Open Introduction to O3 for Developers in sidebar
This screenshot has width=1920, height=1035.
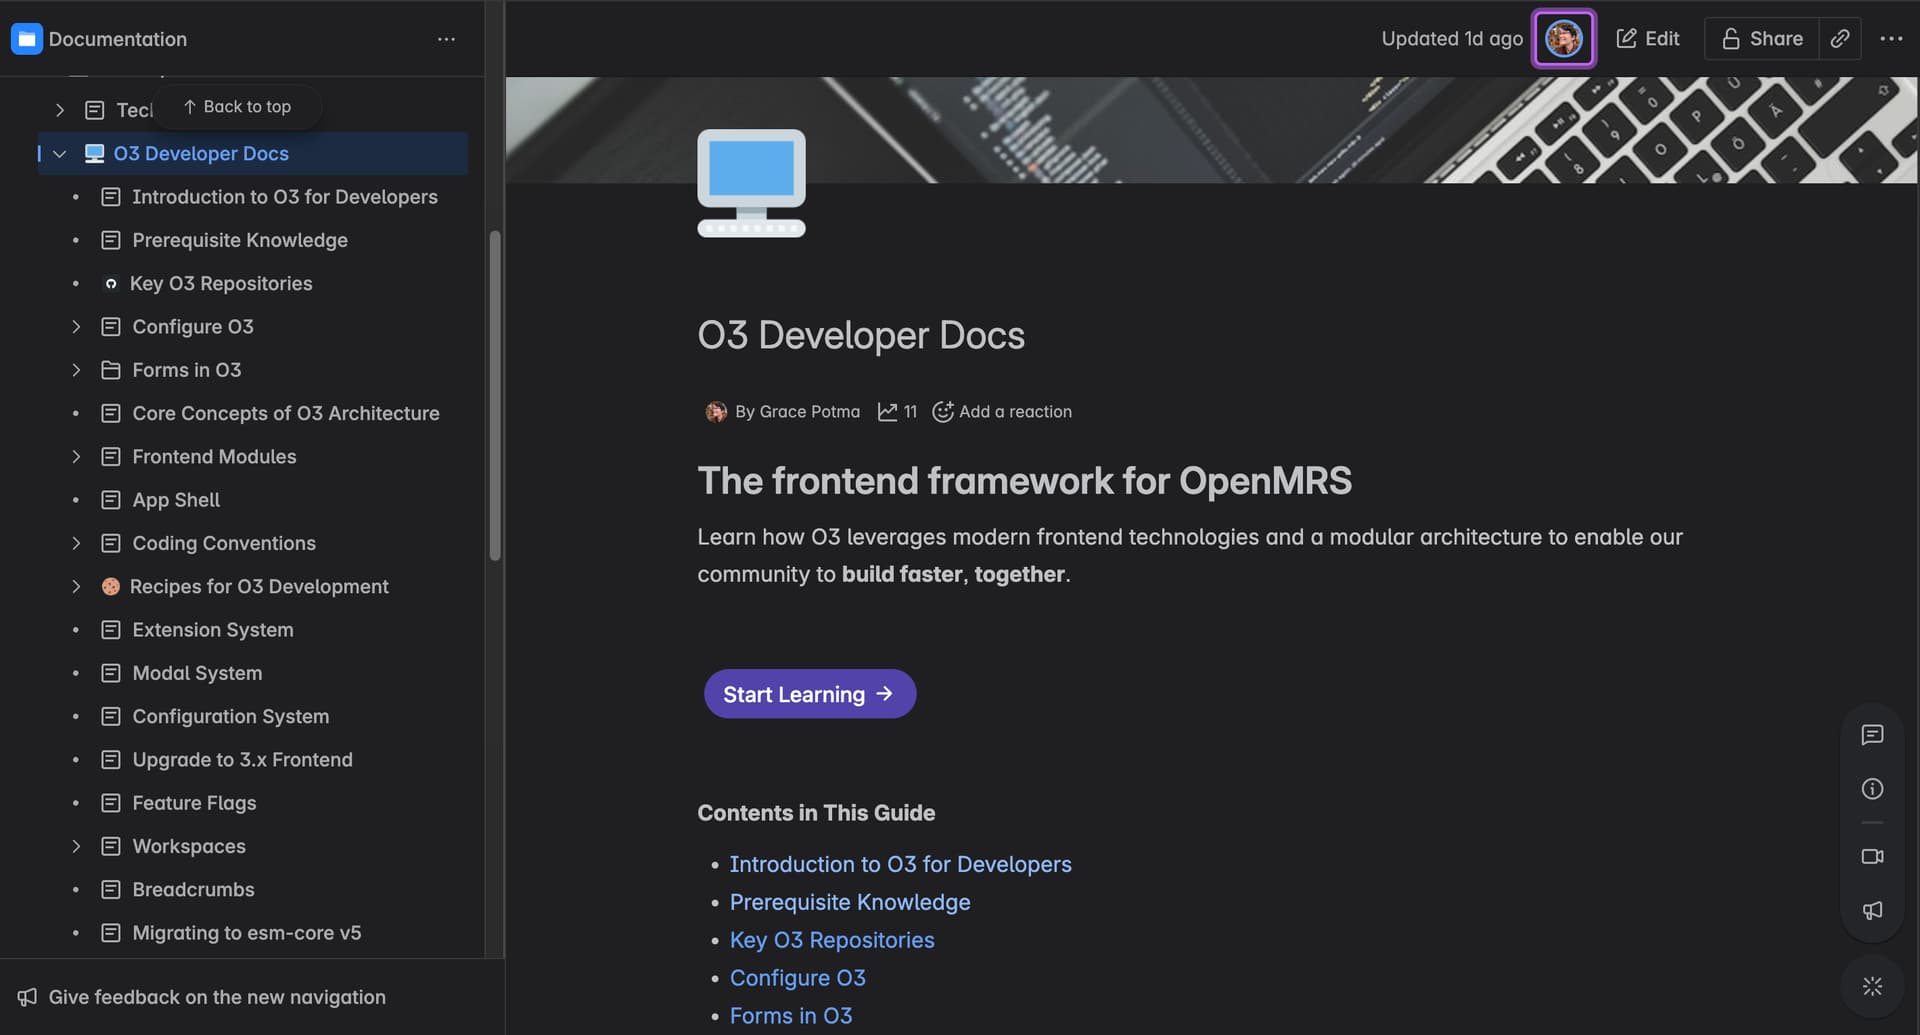coord(285,197)
